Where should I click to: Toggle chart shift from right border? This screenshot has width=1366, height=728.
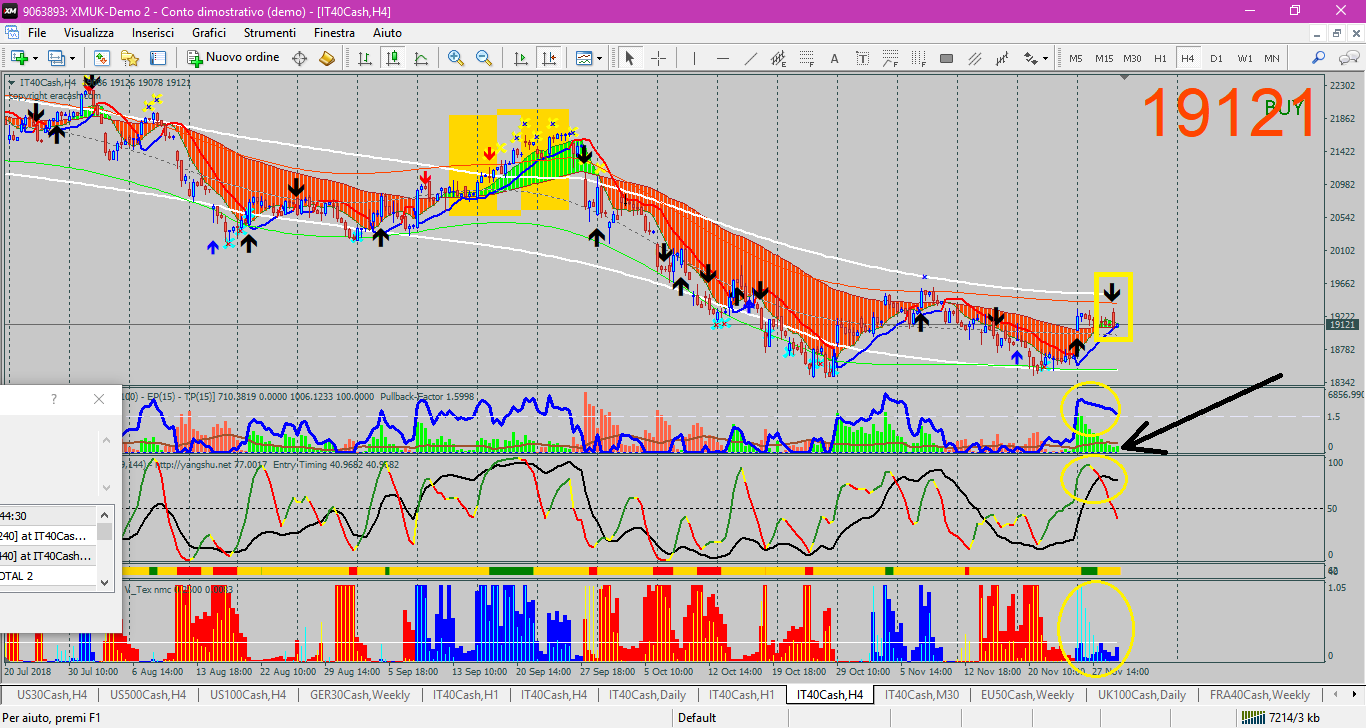[x=548, y=58]
